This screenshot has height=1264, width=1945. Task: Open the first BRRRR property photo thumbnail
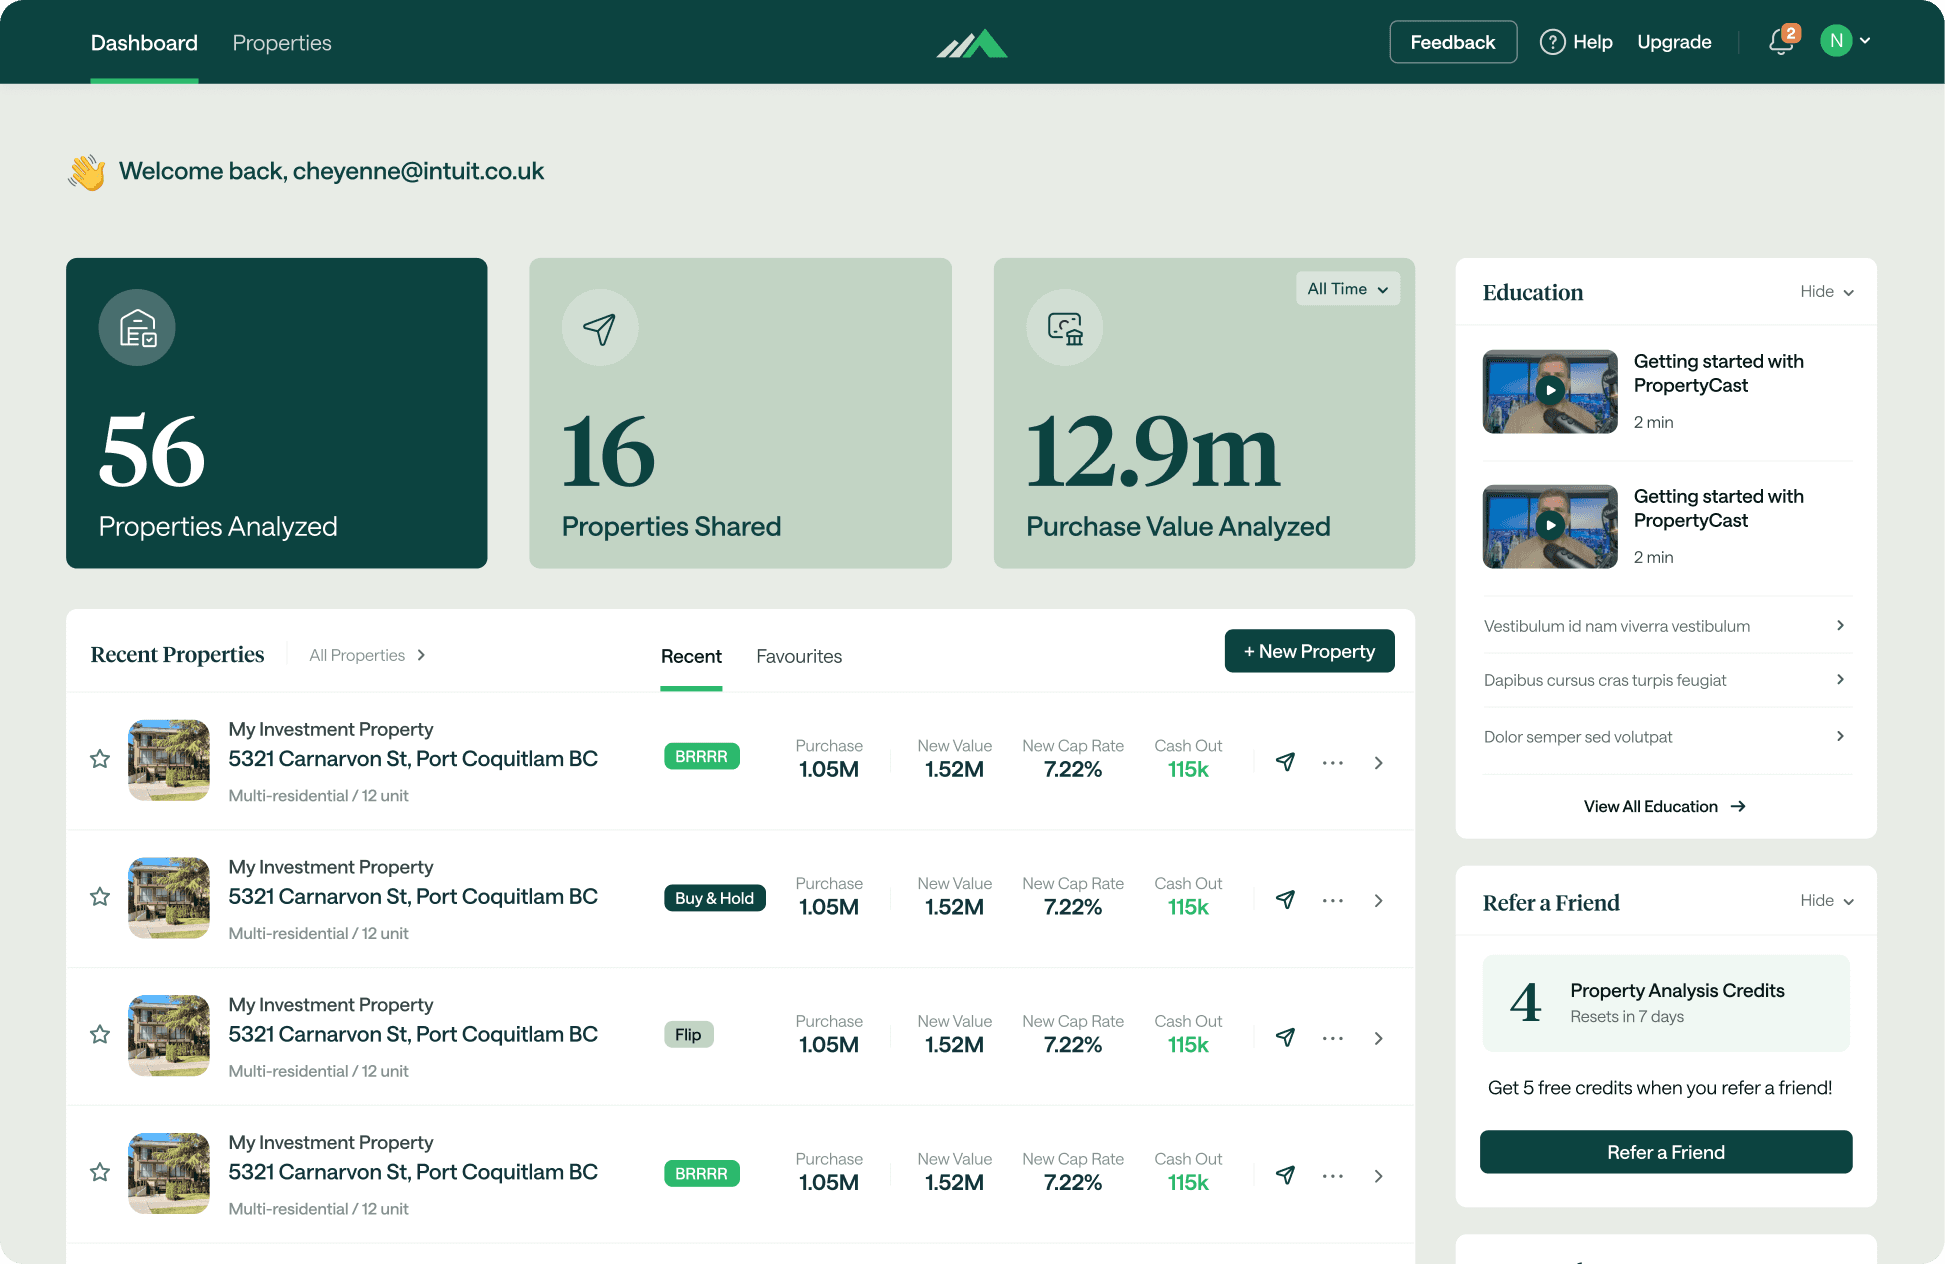coord(169,760)
